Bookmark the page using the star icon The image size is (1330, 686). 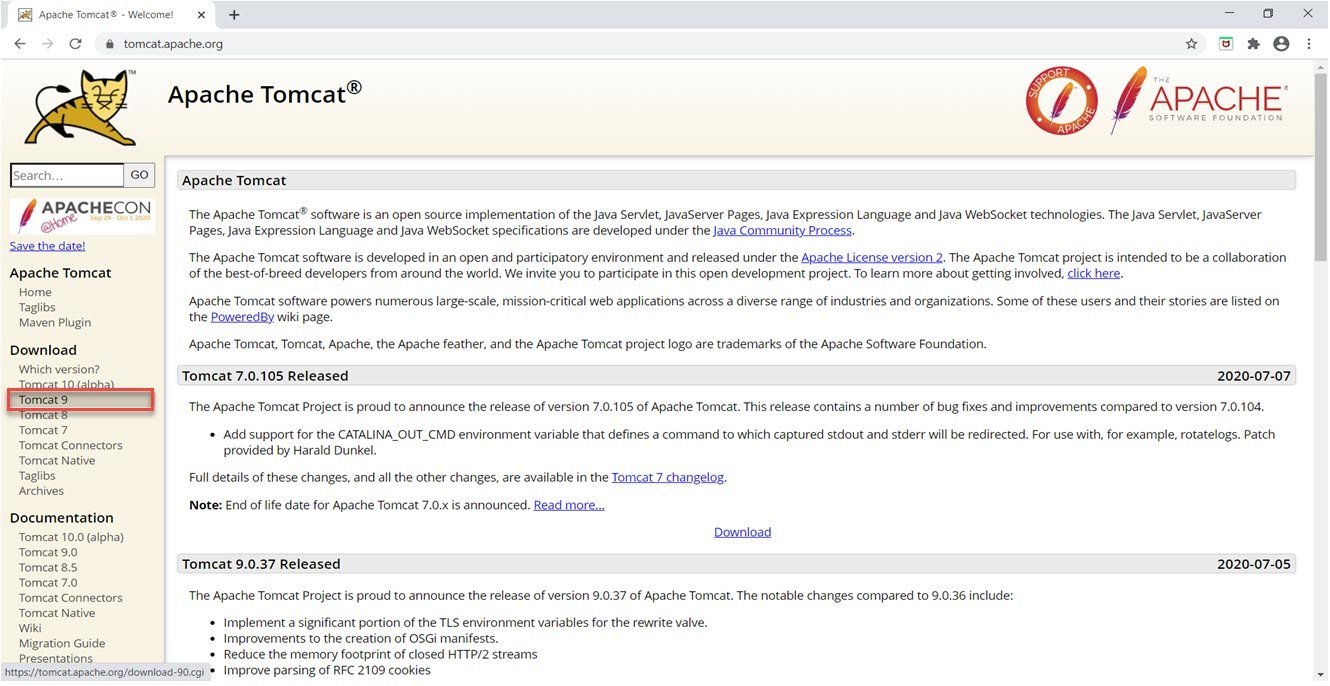[1191, 43]
